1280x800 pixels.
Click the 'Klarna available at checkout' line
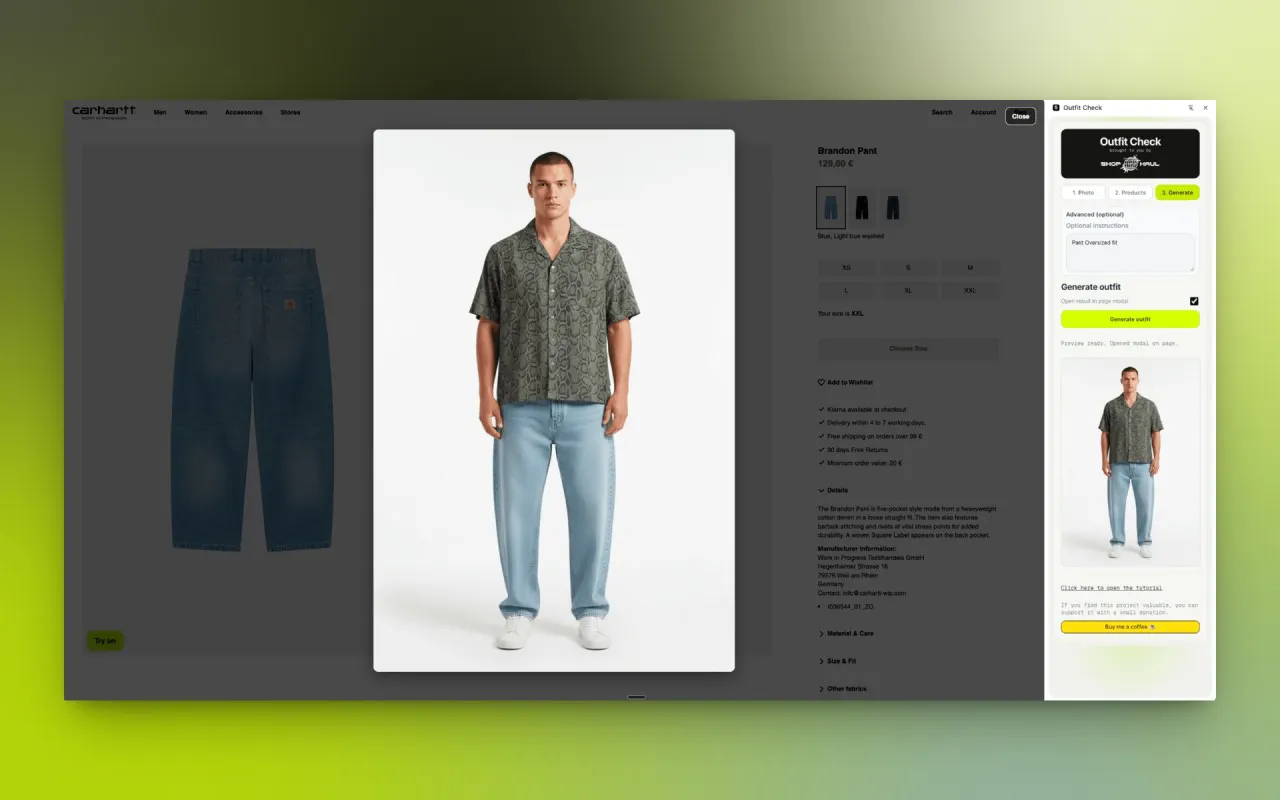point(866,409)
